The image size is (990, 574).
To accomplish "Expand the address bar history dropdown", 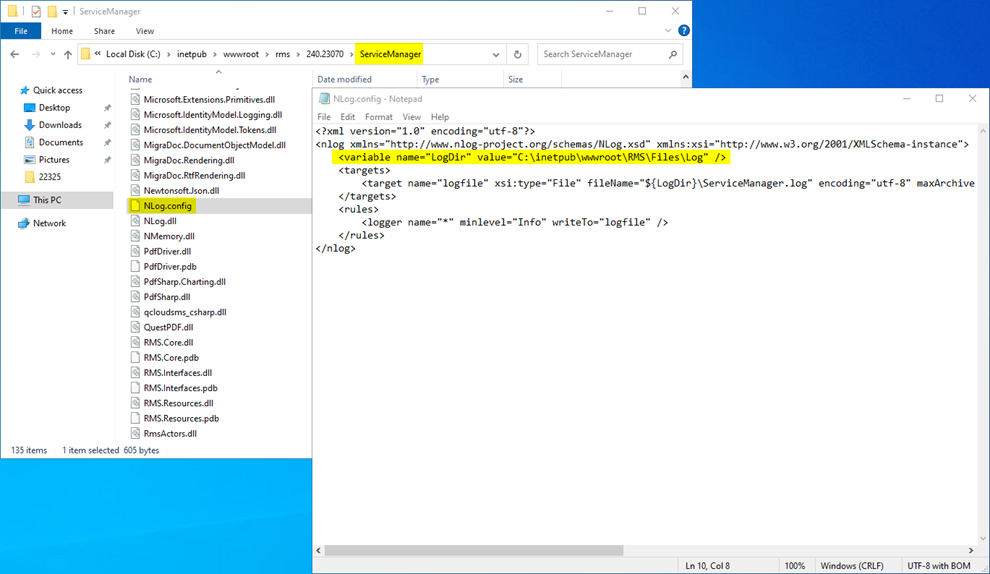I will (x=496, y=54).
